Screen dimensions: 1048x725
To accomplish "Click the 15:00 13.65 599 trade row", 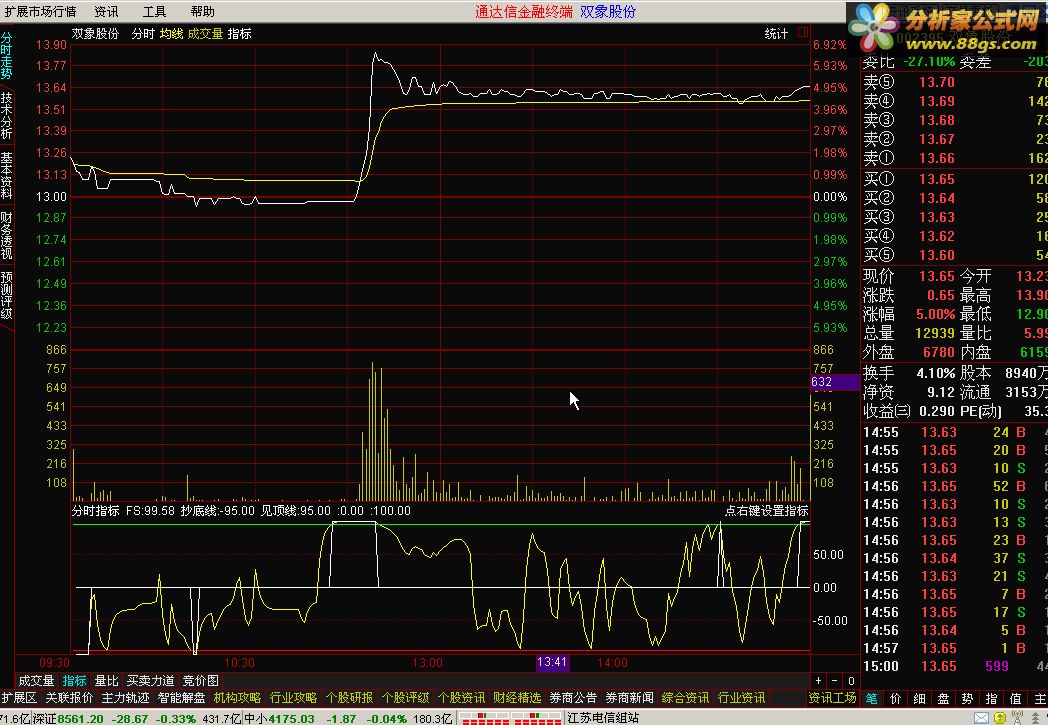I will tap(955, 666).
